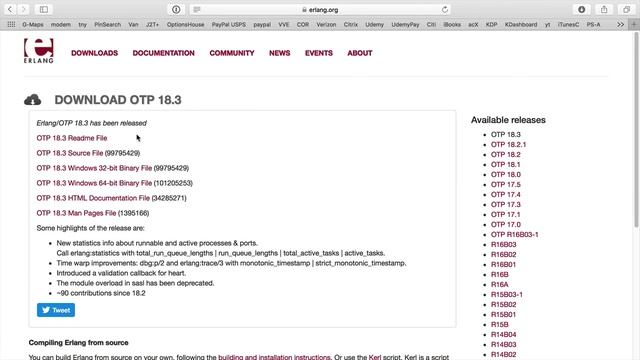Open OptionsHouse bookmark

tap(185, 24)
